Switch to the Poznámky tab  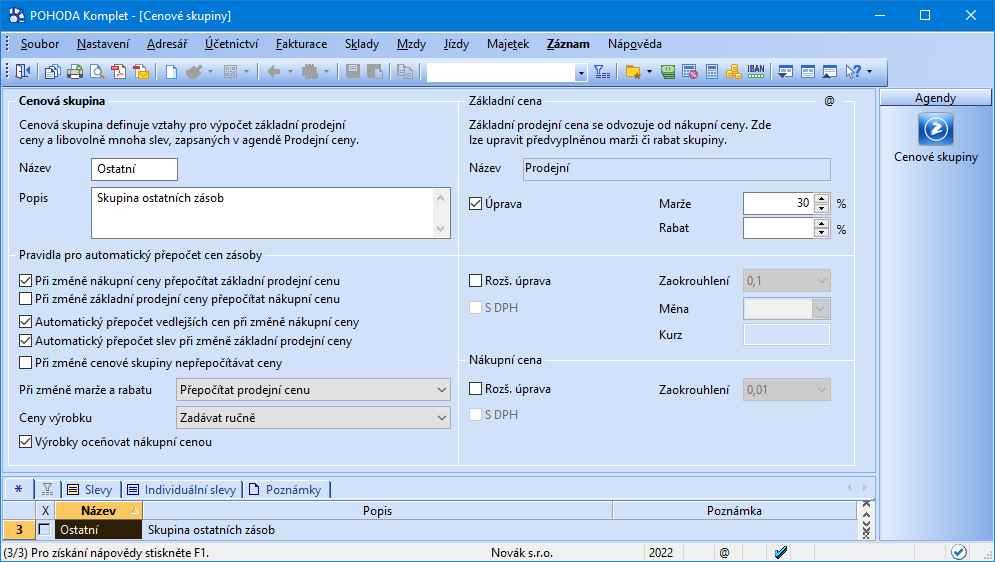click(x=285, y=489)
